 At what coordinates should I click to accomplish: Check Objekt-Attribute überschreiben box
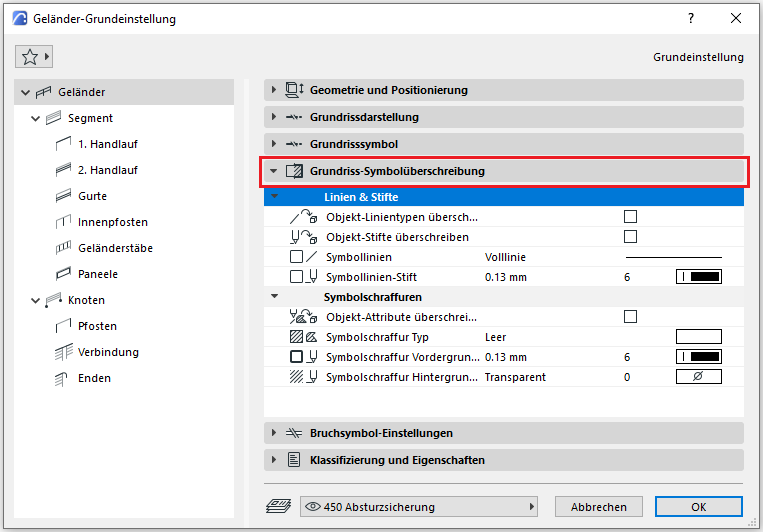click(630, 317)
